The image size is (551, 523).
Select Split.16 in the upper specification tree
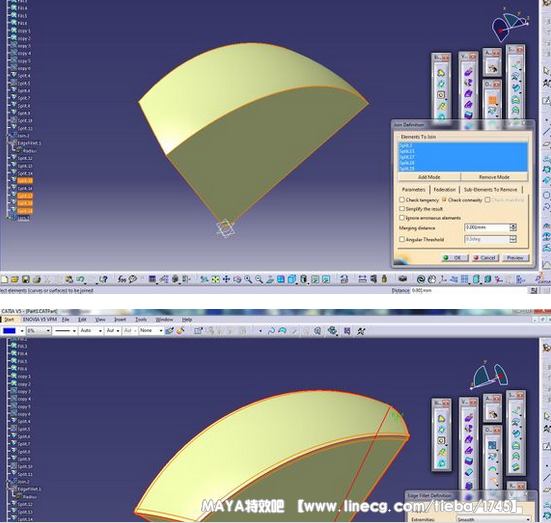click(25, 188)
